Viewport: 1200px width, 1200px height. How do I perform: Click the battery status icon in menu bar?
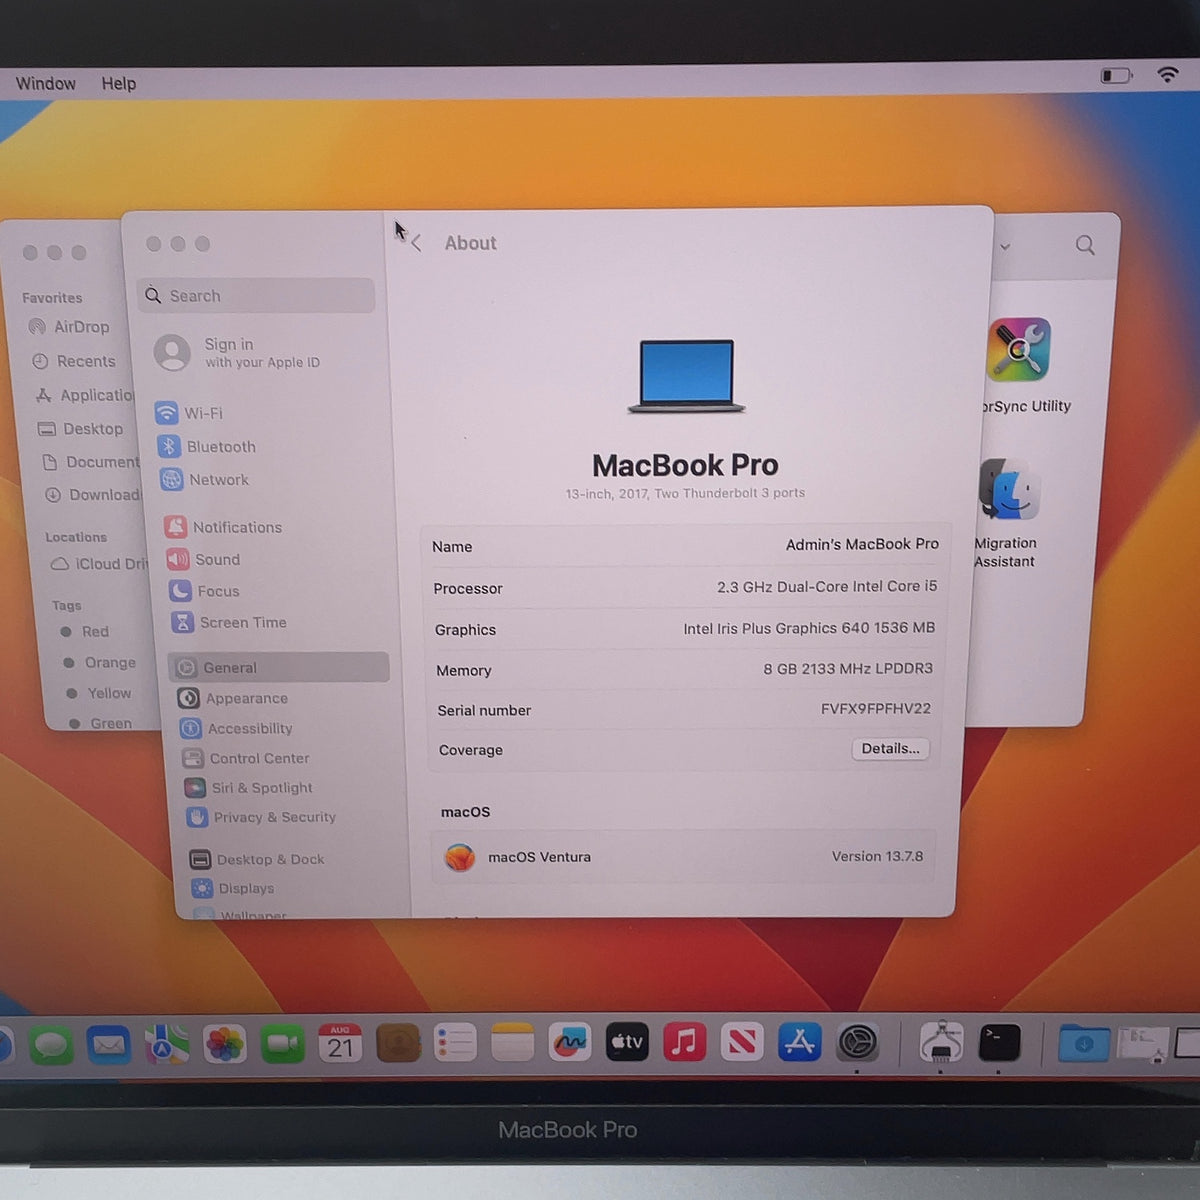point(1116,75)
